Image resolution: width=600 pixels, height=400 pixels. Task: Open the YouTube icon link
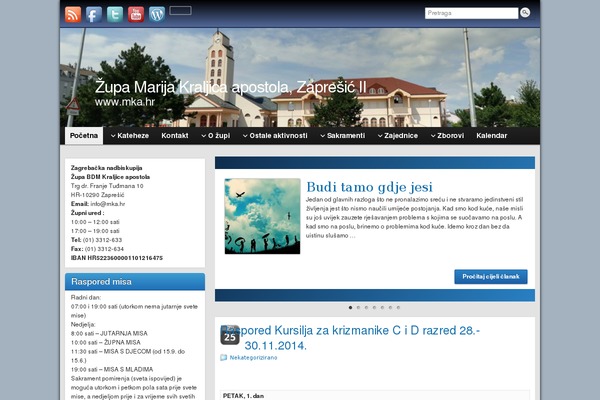pos(136,15)
